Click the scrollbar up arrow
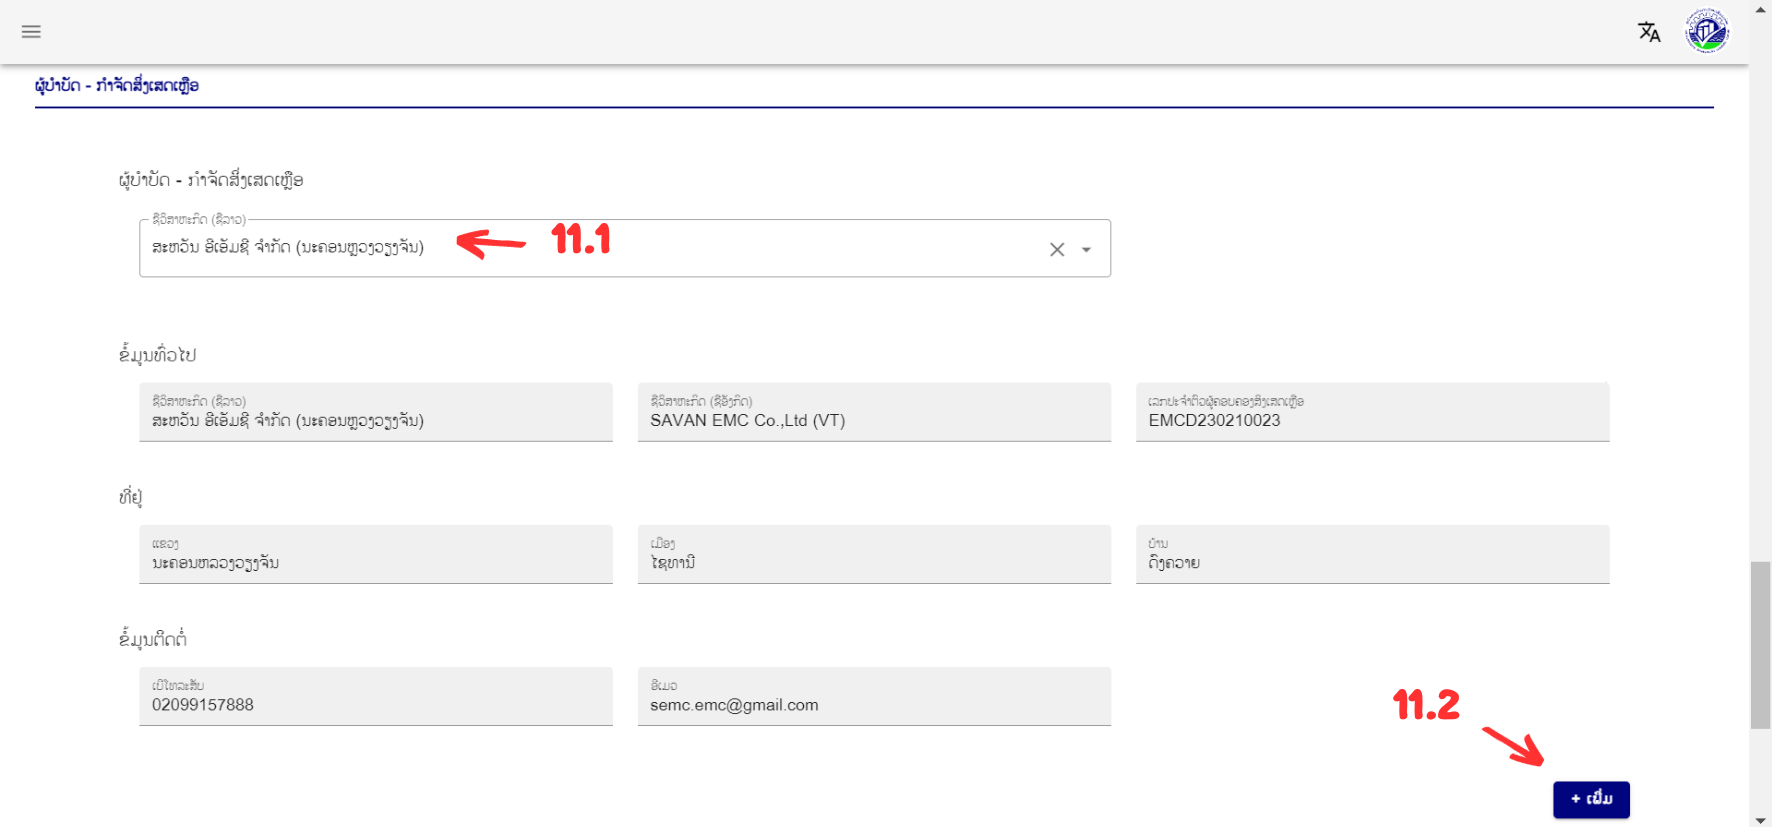Viewport: 1772px width, 827px height. pyautogui.click(x=1760, y=9)
